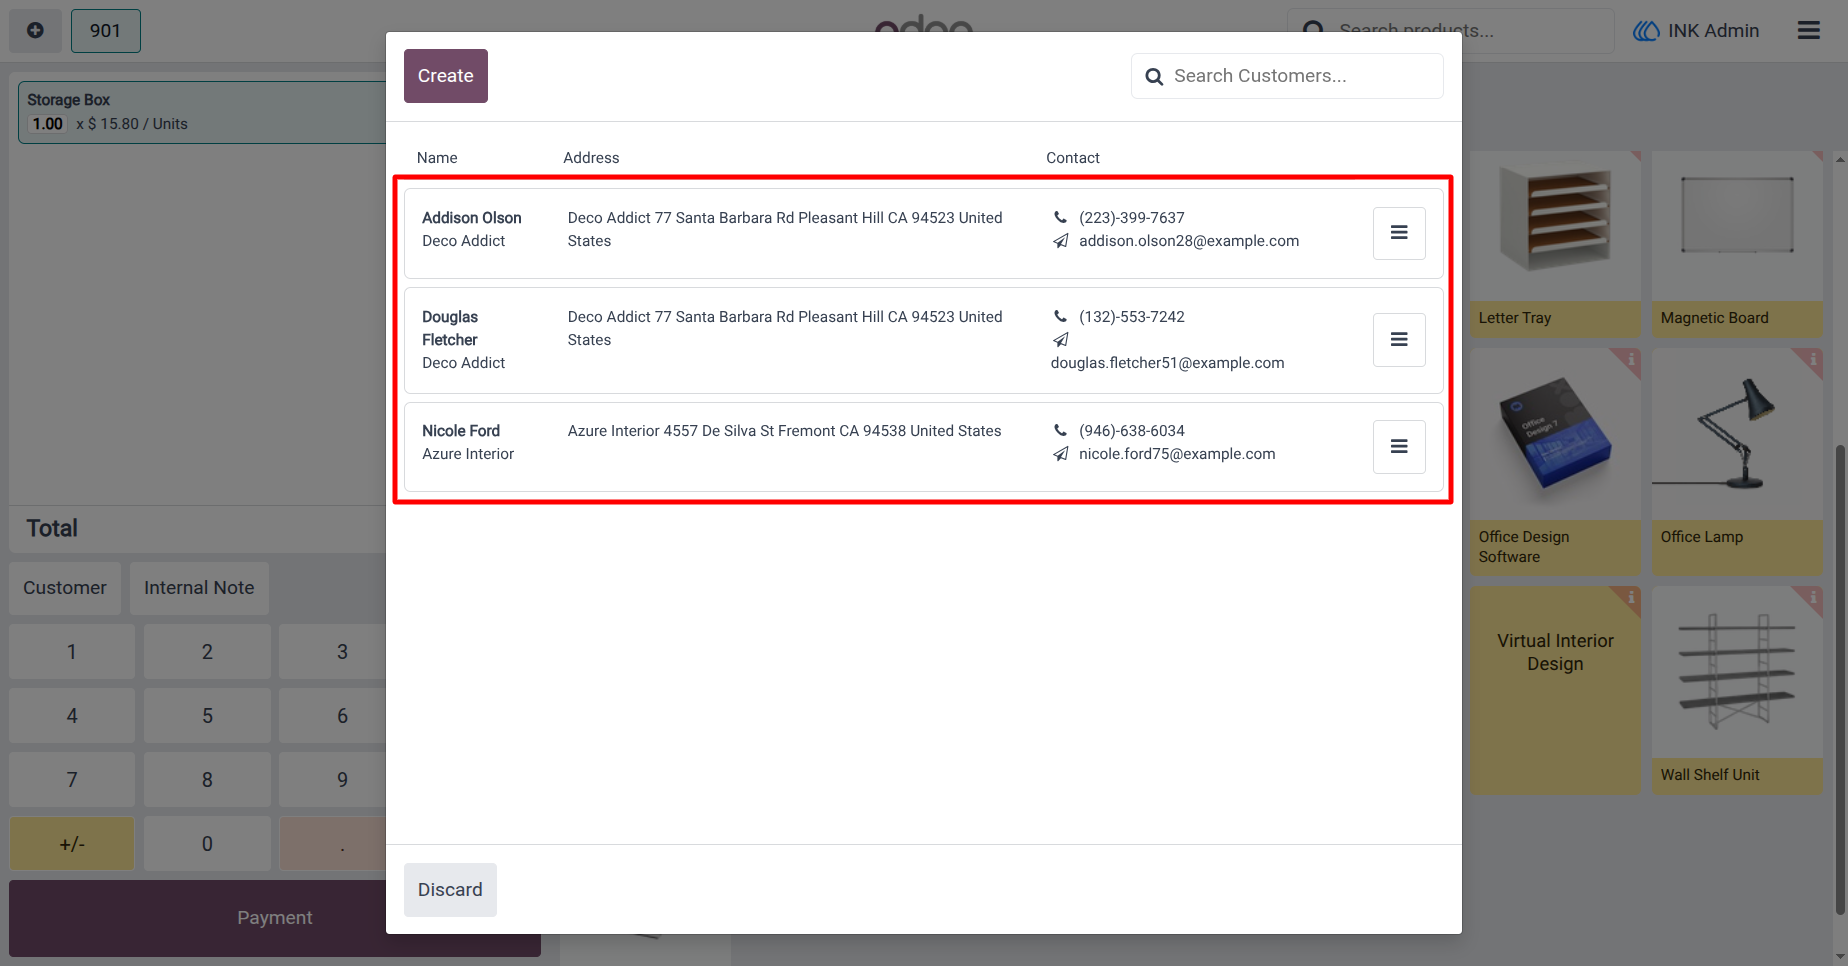Select the Office Design Software product
Image resolution: width=1848 pixels, height=966 pixels.
coord(1555,461)
